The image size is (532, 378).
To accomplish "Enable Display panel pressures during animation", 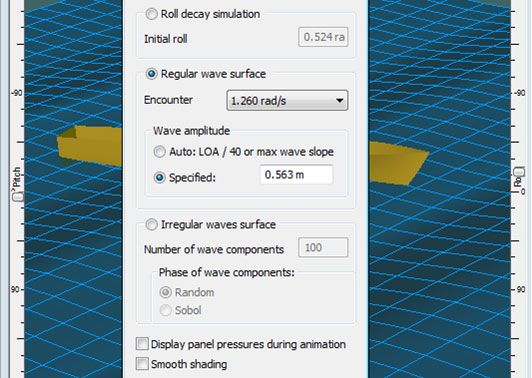I will click(142, 344).
